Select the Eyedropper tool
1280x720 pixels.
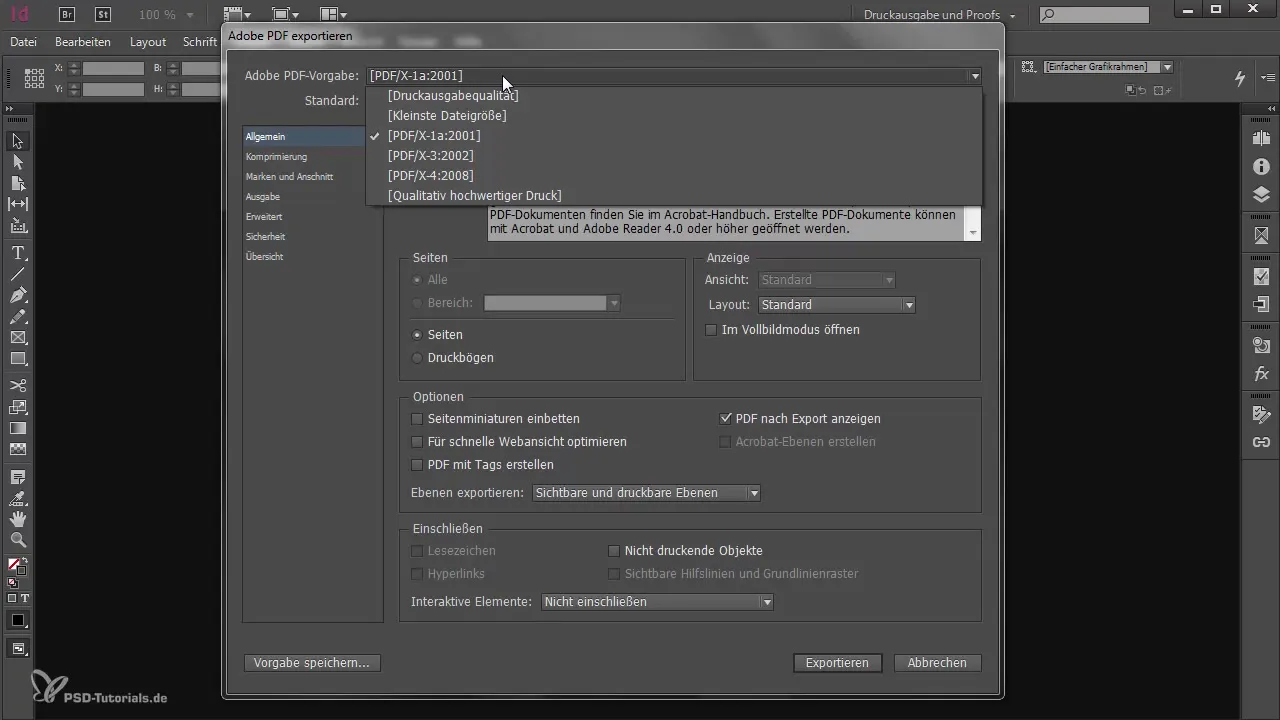(18, 498)
